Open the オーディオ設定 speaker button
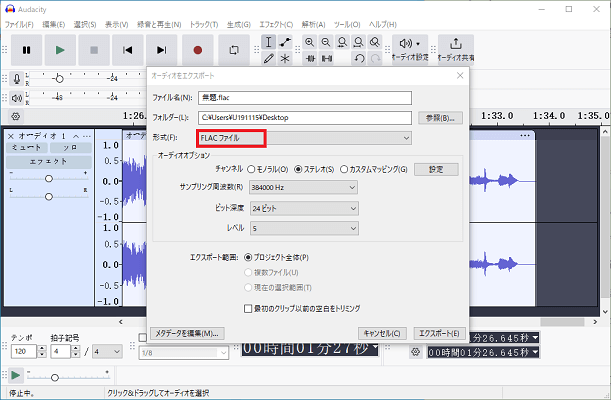Viewport: 611px width, 400px height. [410, 49]
